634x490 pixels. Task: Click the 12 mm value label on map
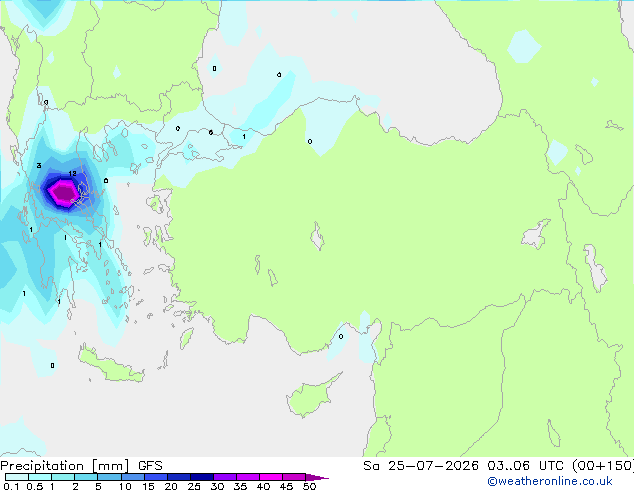point(72,173)
